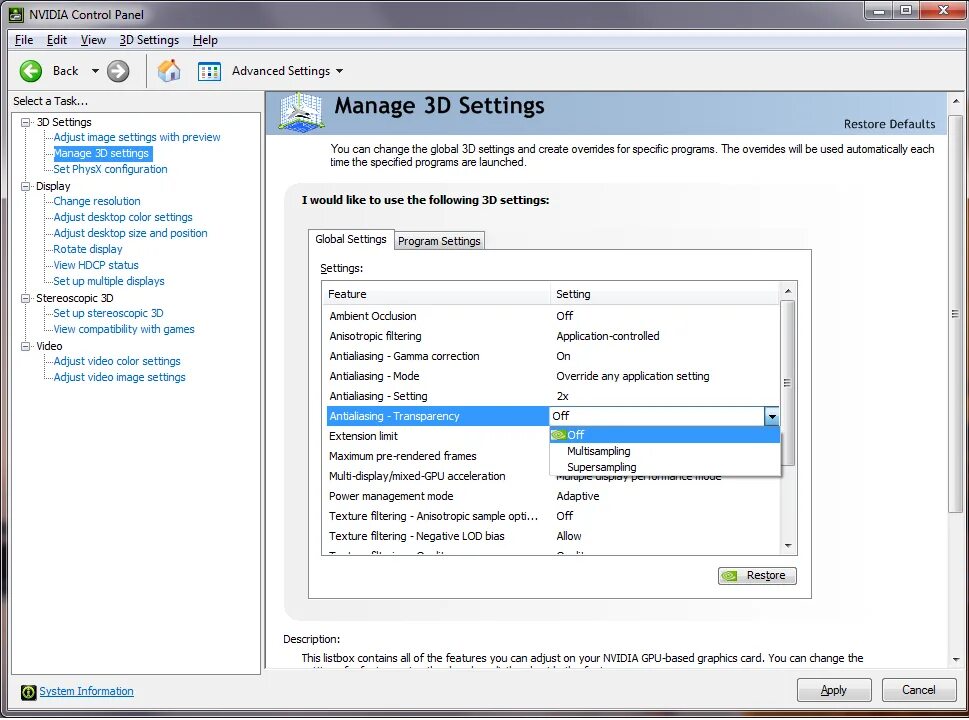Collapse the 3D Settings tree node
The width and height of the screenshot is (969, 720).
coord(25,122)
